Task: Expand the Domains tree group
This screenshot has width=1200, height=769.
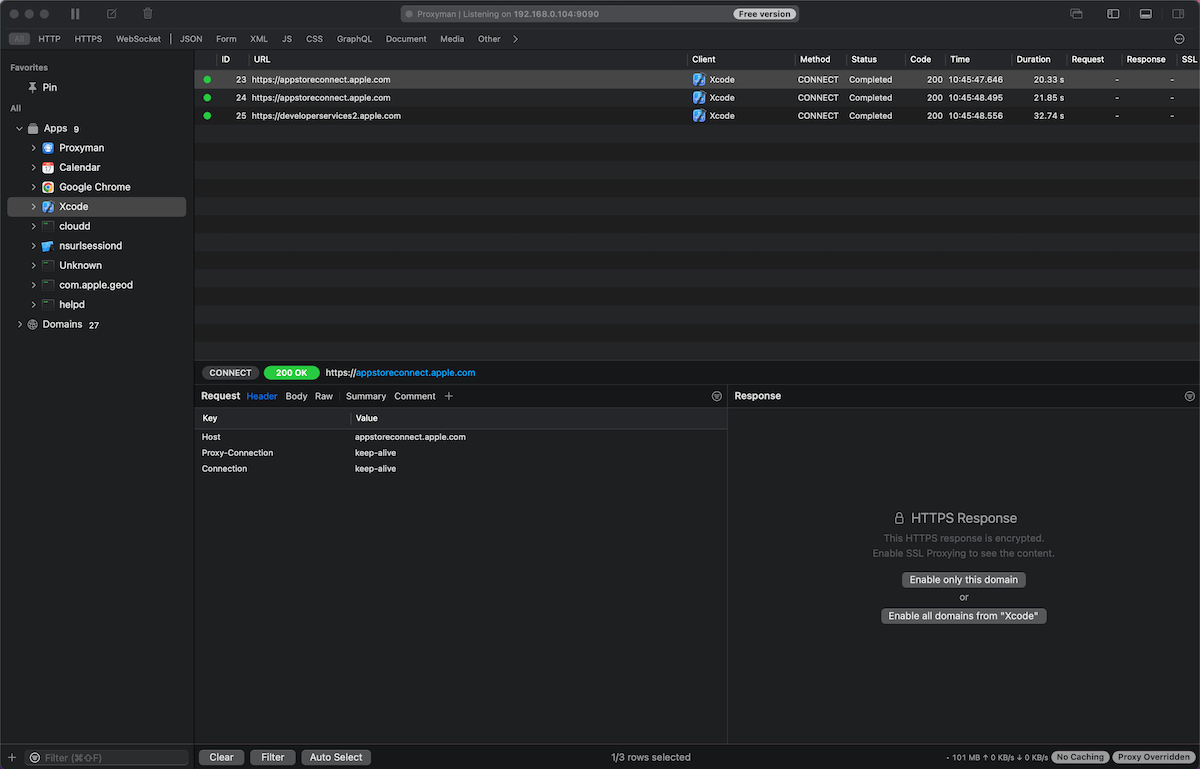Action: click(20, 325)
